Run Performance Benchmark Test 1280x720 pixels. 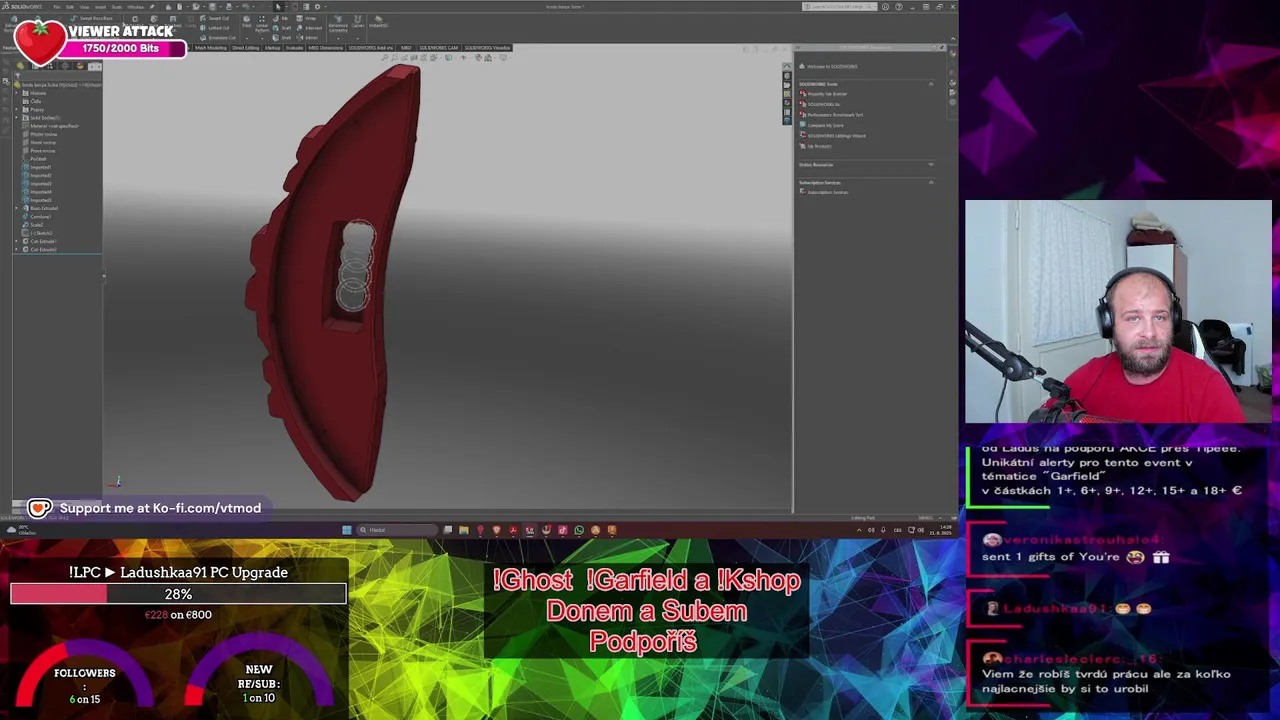click(831, 115)
